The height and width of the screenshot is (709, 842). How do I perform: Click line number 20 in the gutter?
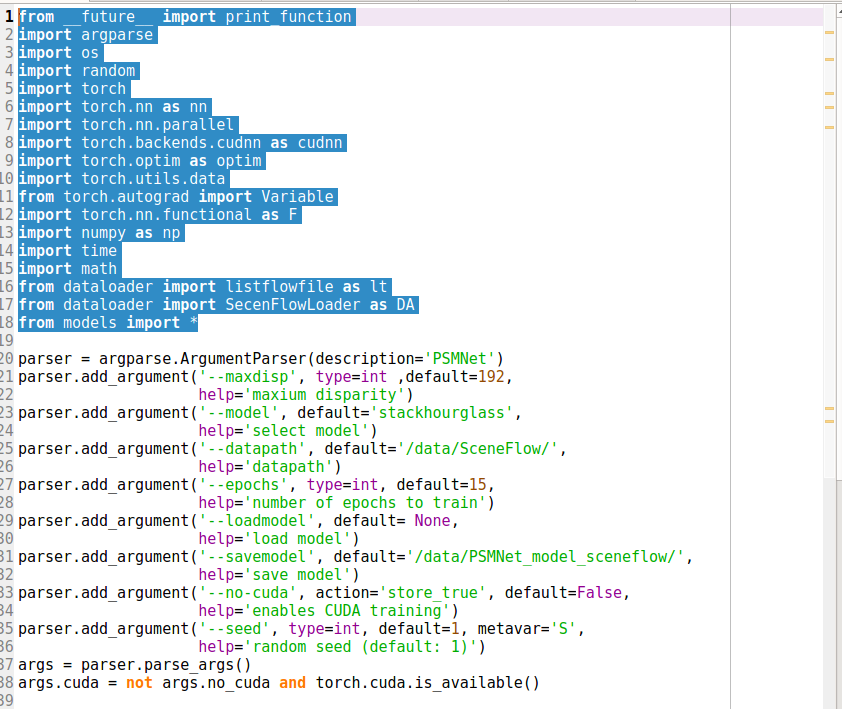8,358
